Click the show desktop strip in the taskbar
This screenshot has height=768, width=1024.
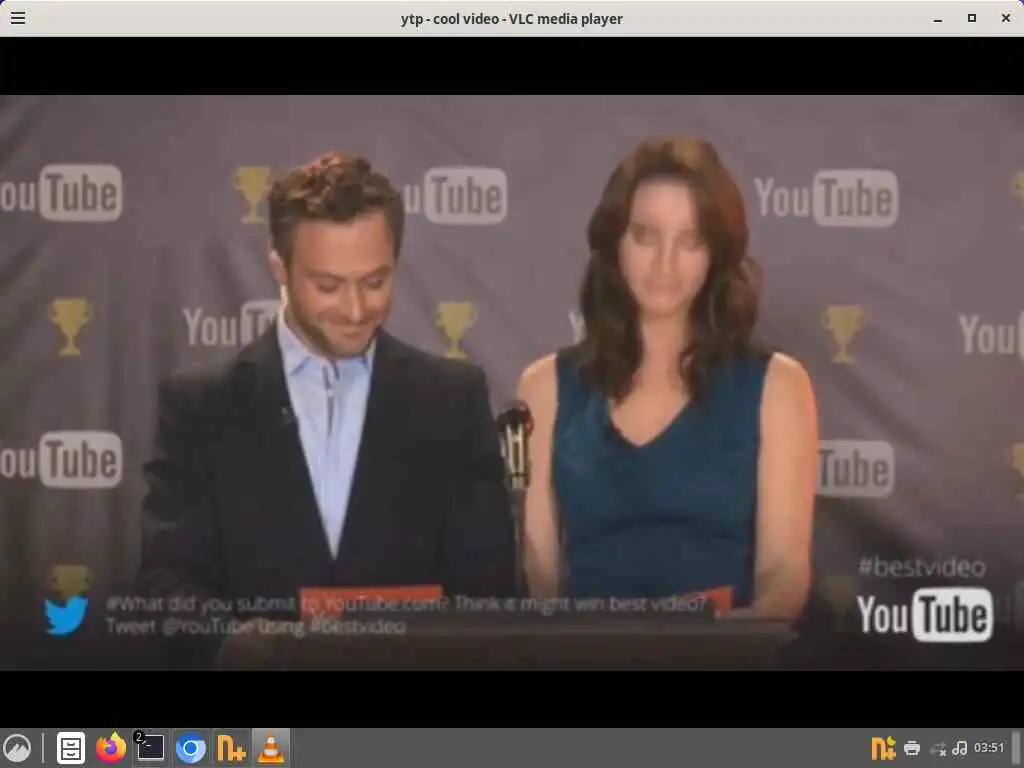[1016, 748]
